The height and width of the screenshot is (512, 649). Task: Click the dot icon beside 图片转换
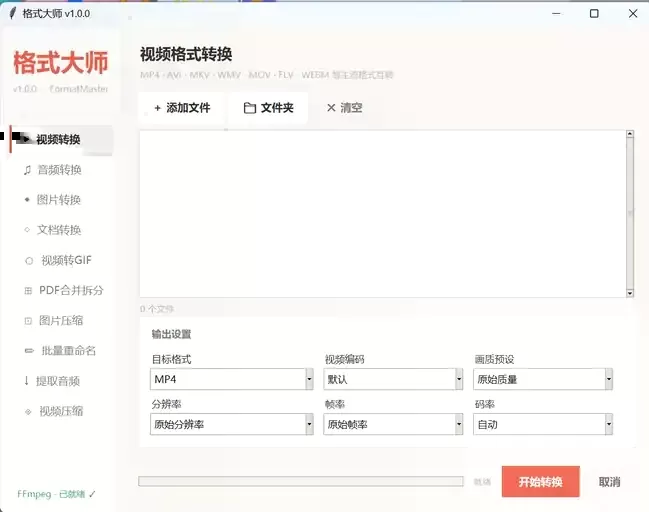(x=27, y=200)
